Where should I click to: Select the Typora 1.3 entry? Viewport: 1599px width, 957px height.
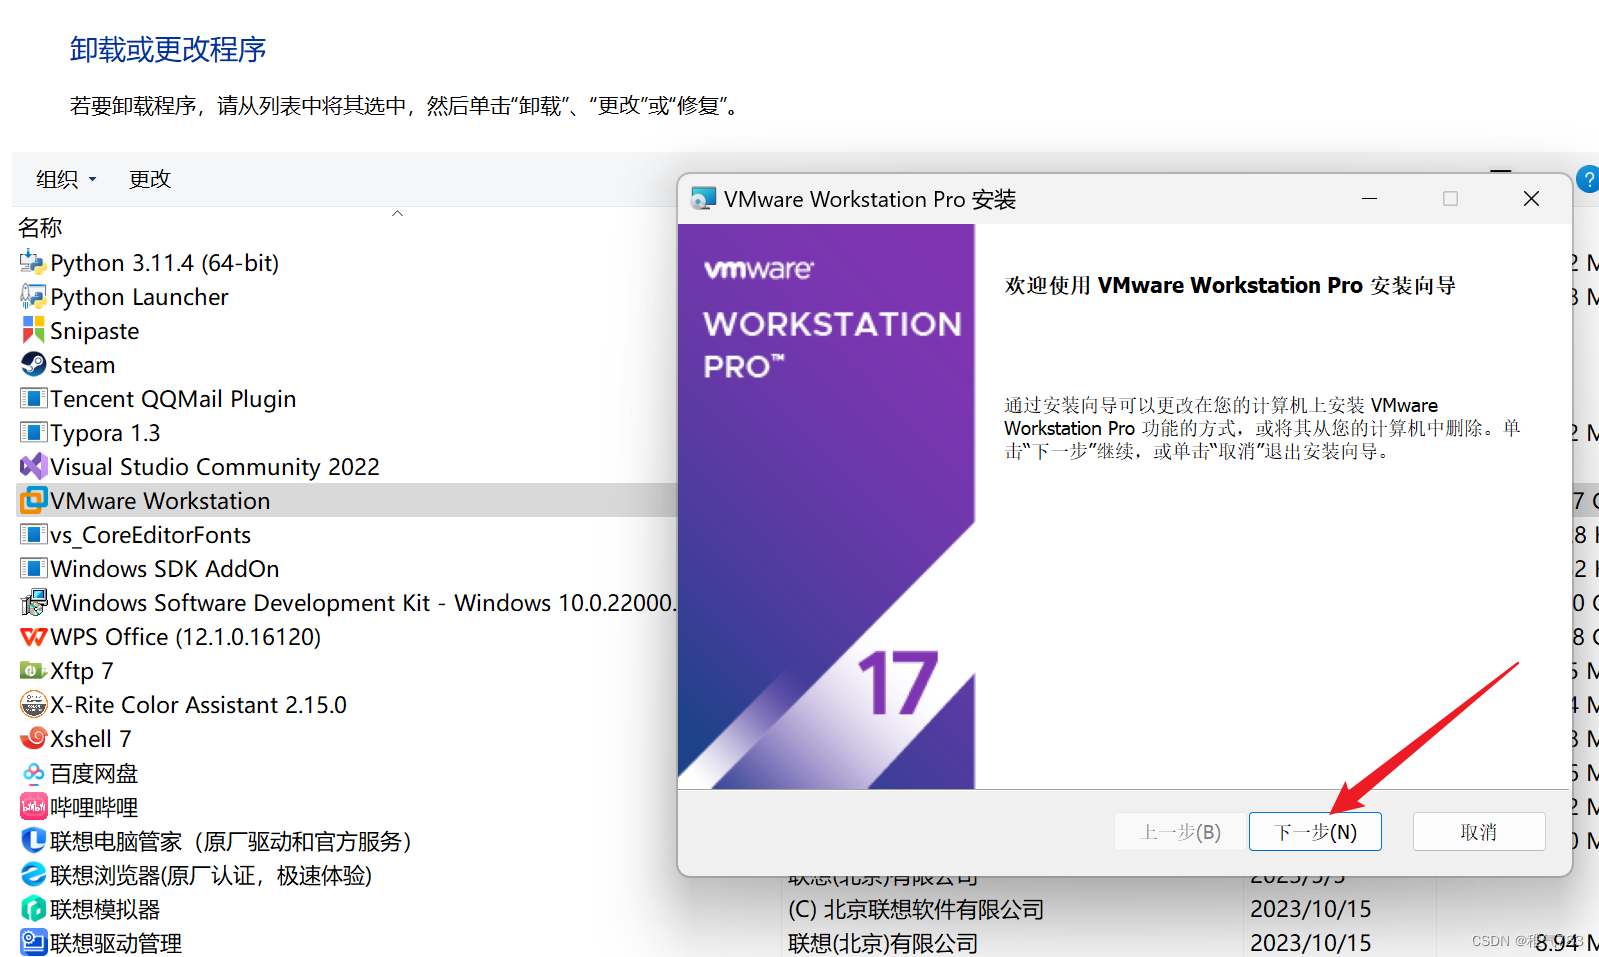tap(105, 433)
